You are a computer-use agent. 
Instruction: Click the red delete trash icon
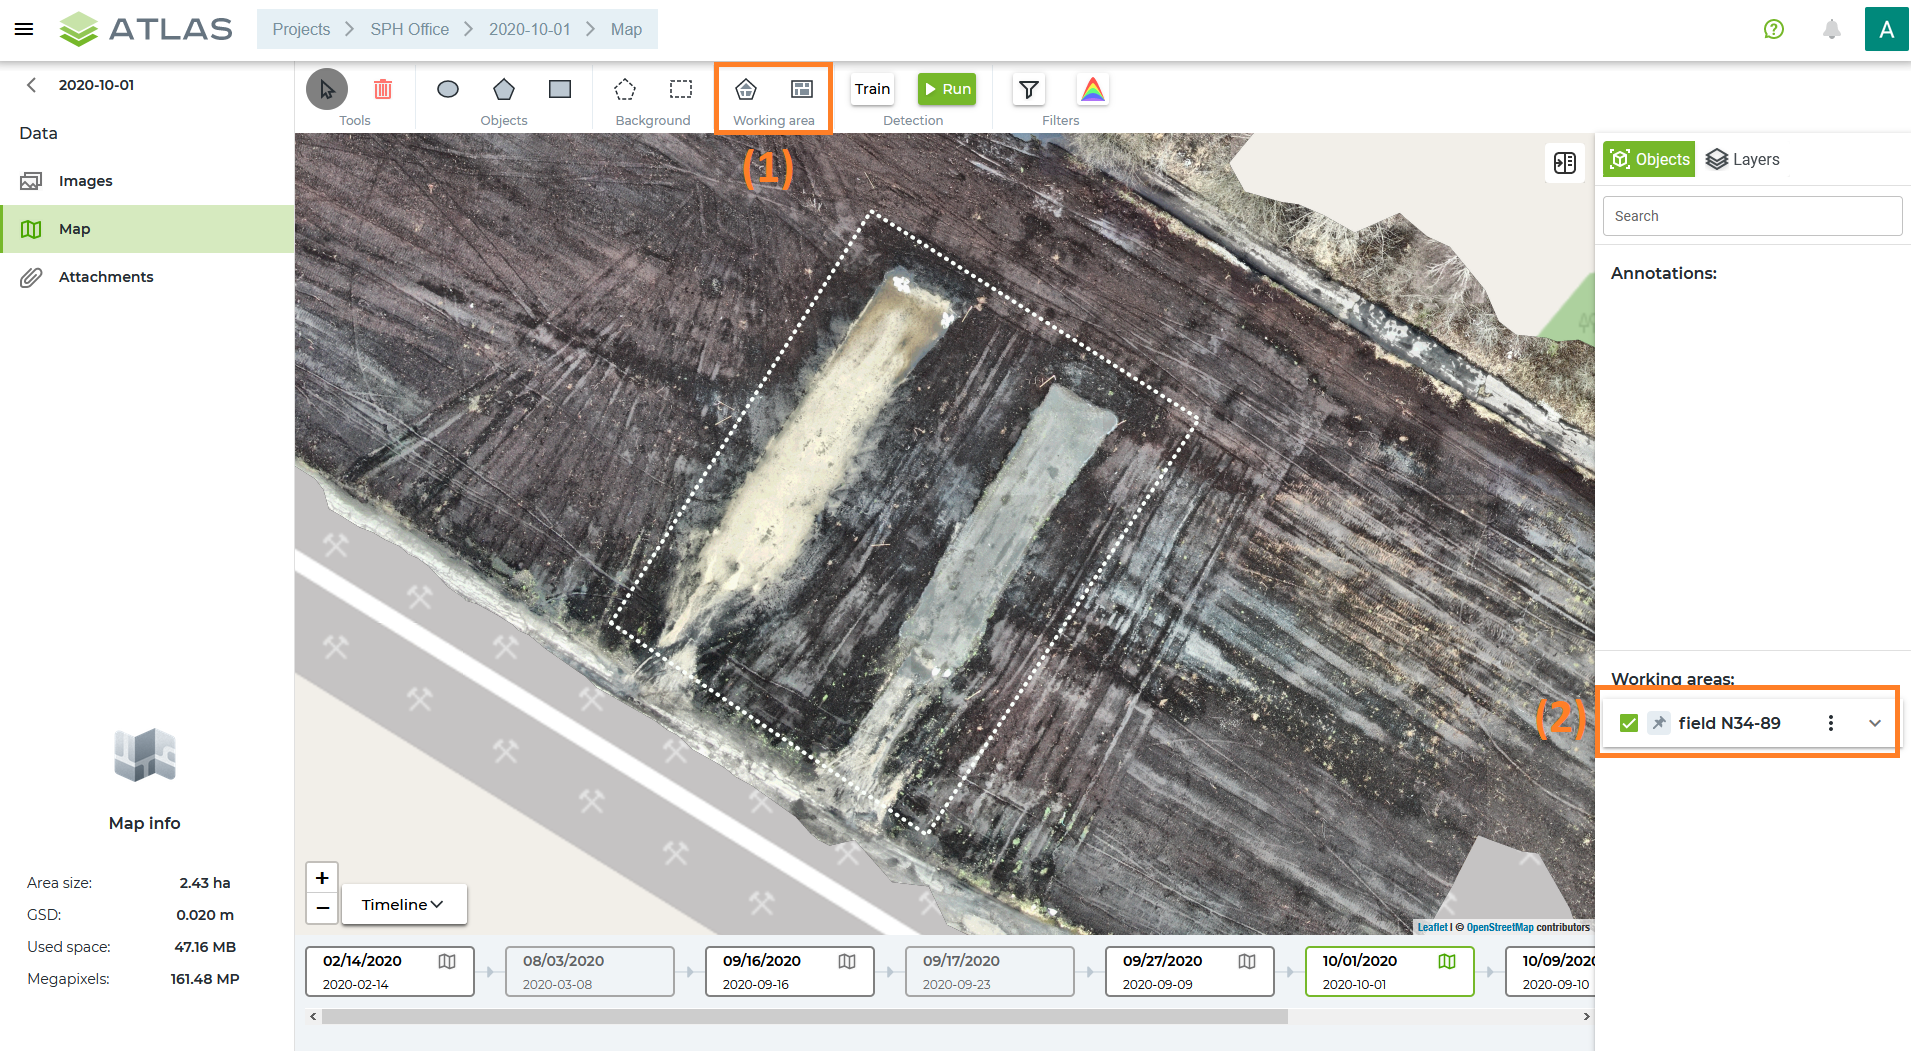[383, 89]
